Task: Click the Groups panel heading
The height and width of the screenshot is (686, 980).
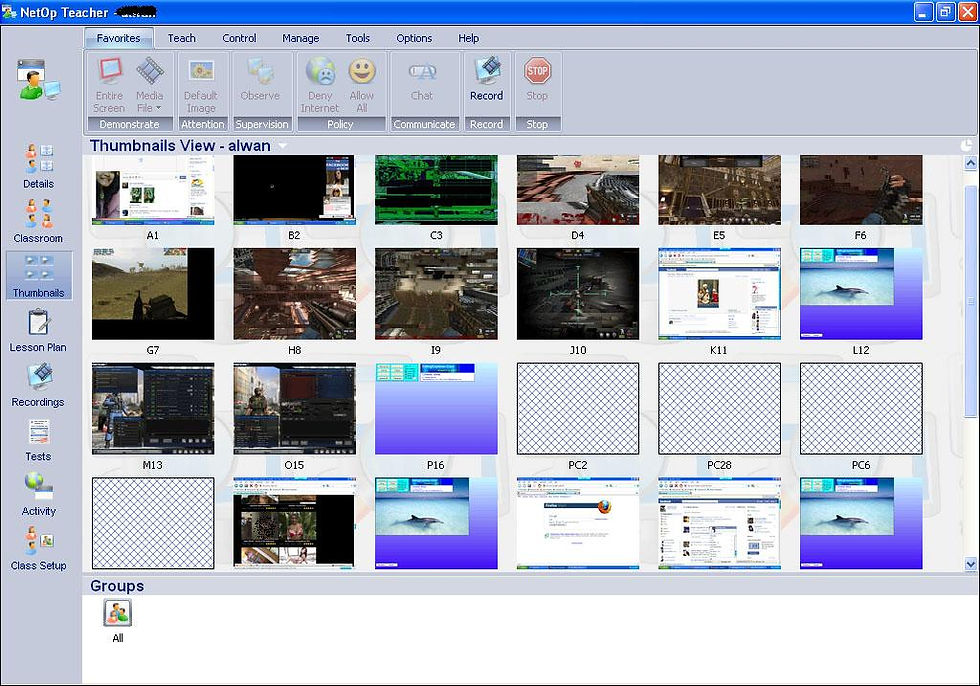Action: click(x=117, y=586)
